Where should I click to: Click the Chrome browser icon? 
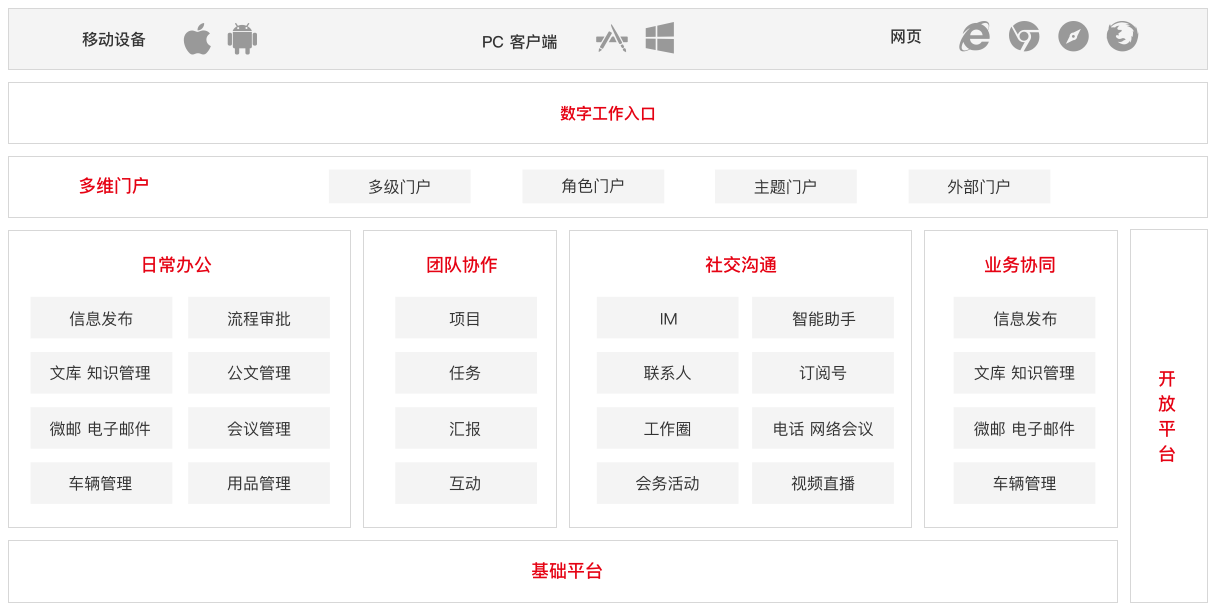tap(1024, 37)
